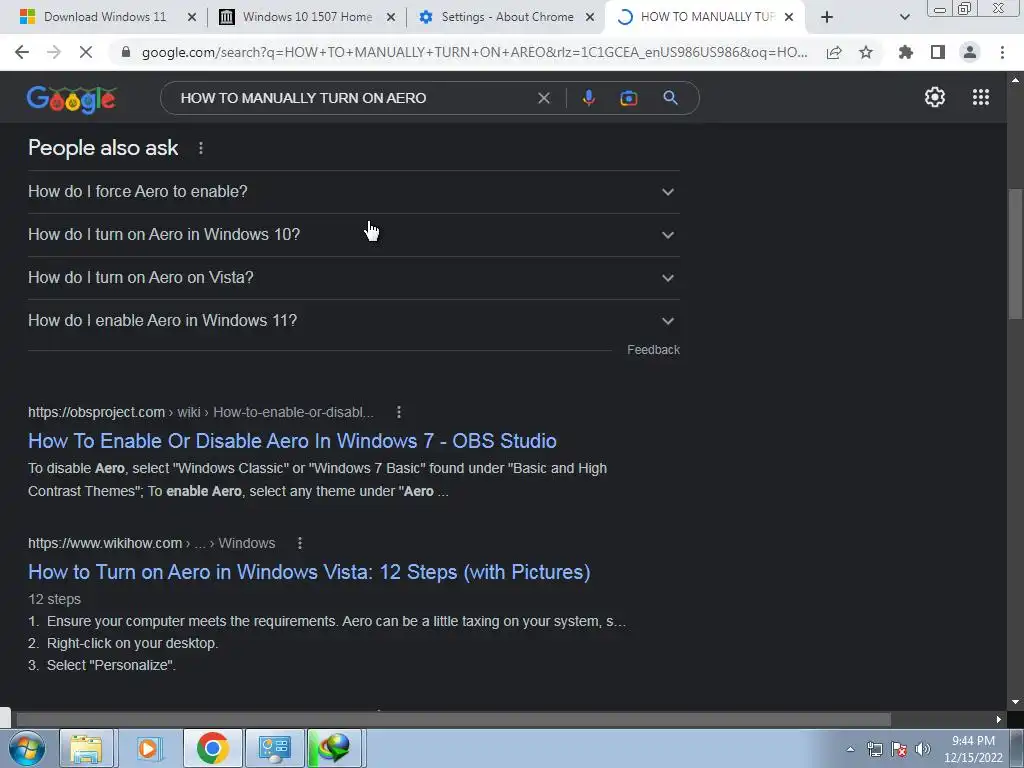Click the share page icon in address bar

click(834, 53)
